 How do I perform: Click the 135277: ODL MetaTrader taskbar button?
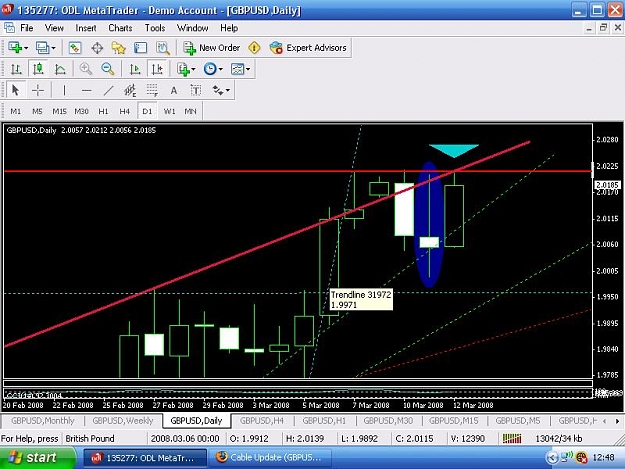[x=145, y=457]
